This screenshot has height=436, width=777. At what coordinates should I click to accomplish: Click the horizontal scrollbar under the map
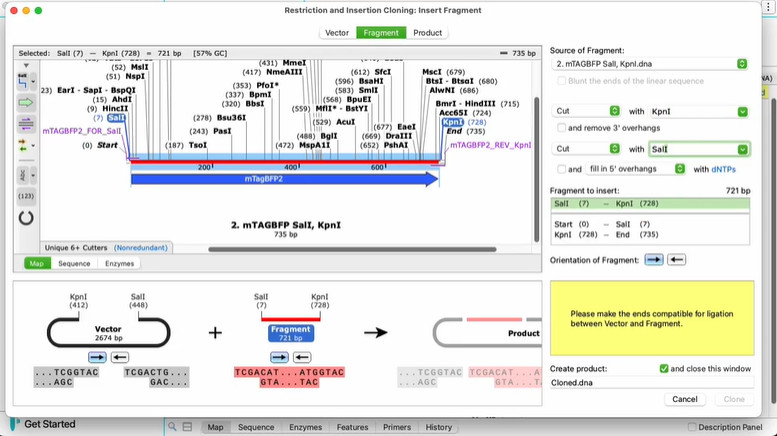coord(352,249)
